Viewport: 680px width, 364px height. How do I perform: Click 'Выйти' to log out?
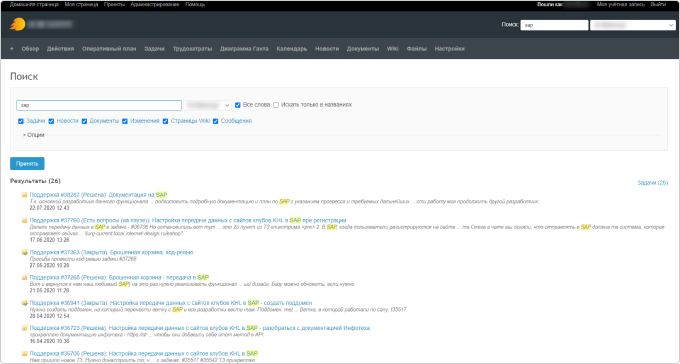[658, 4]
